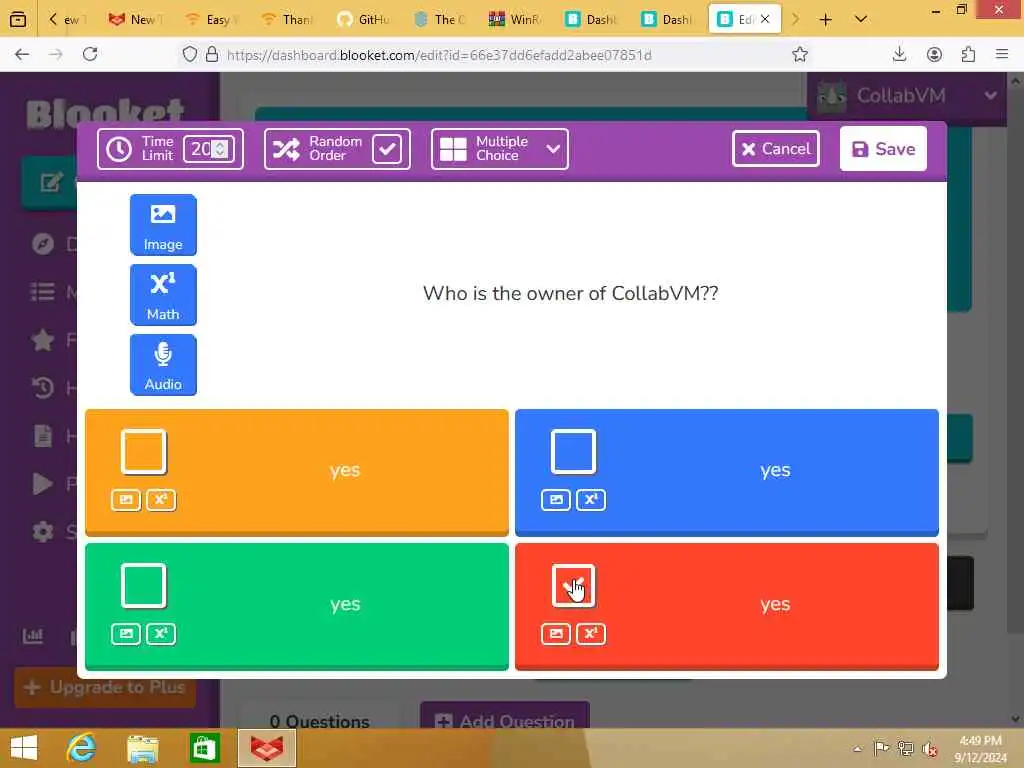Open the browser extensions icon

coord(968,55)
